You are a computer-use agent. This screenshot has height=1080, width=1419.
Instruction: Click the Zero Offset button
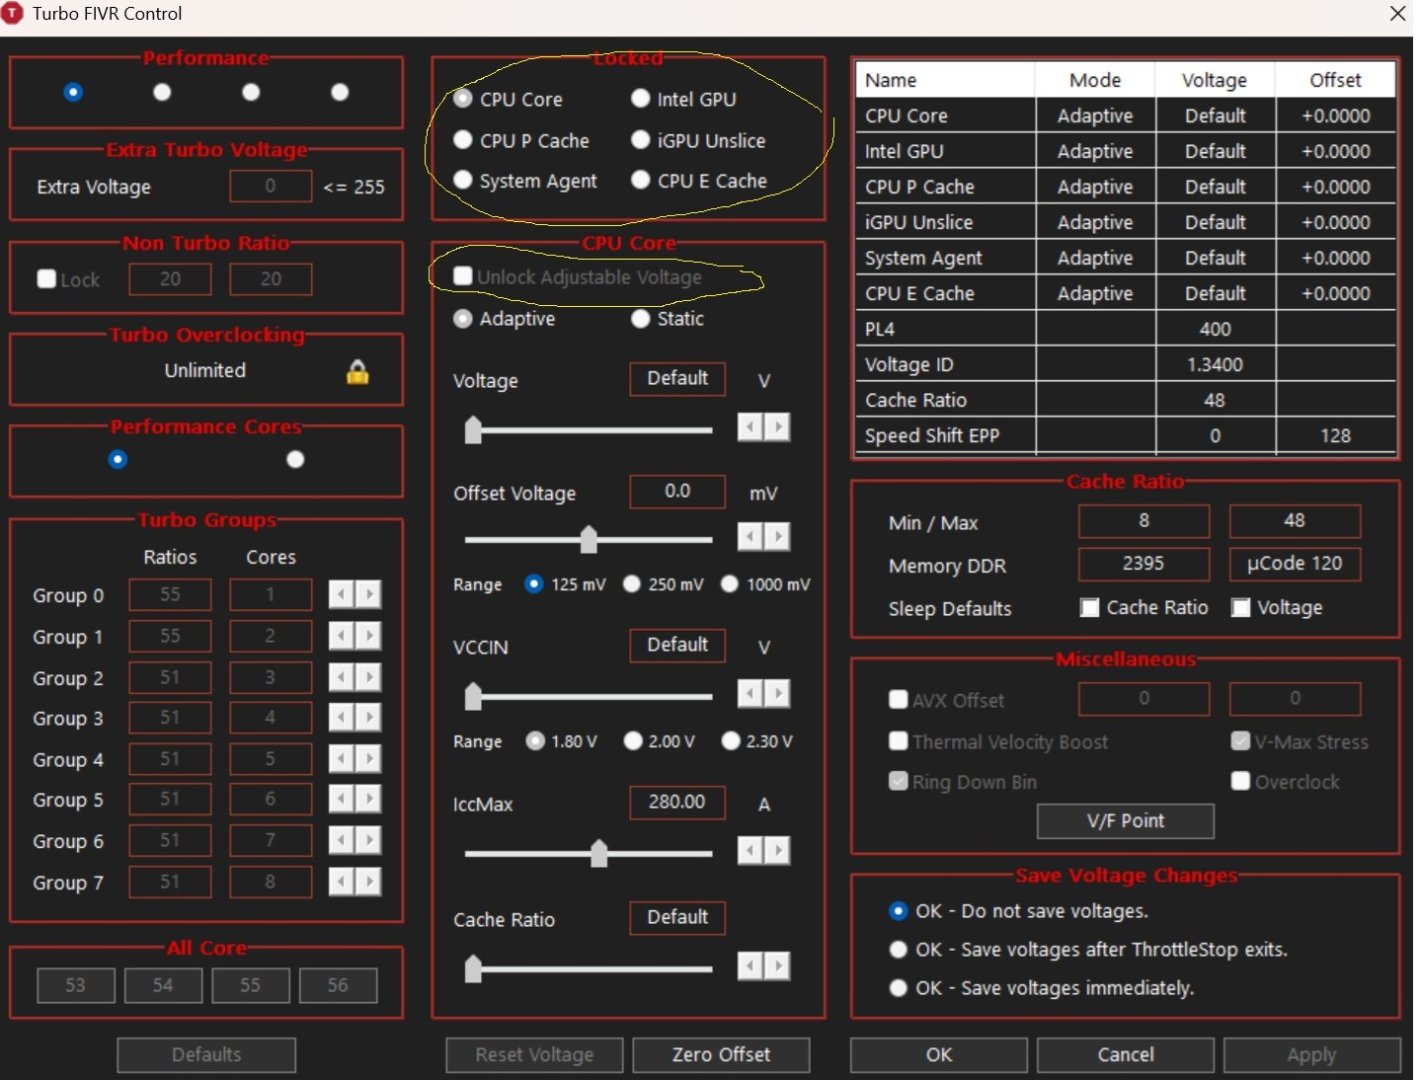click(721, 1055)
